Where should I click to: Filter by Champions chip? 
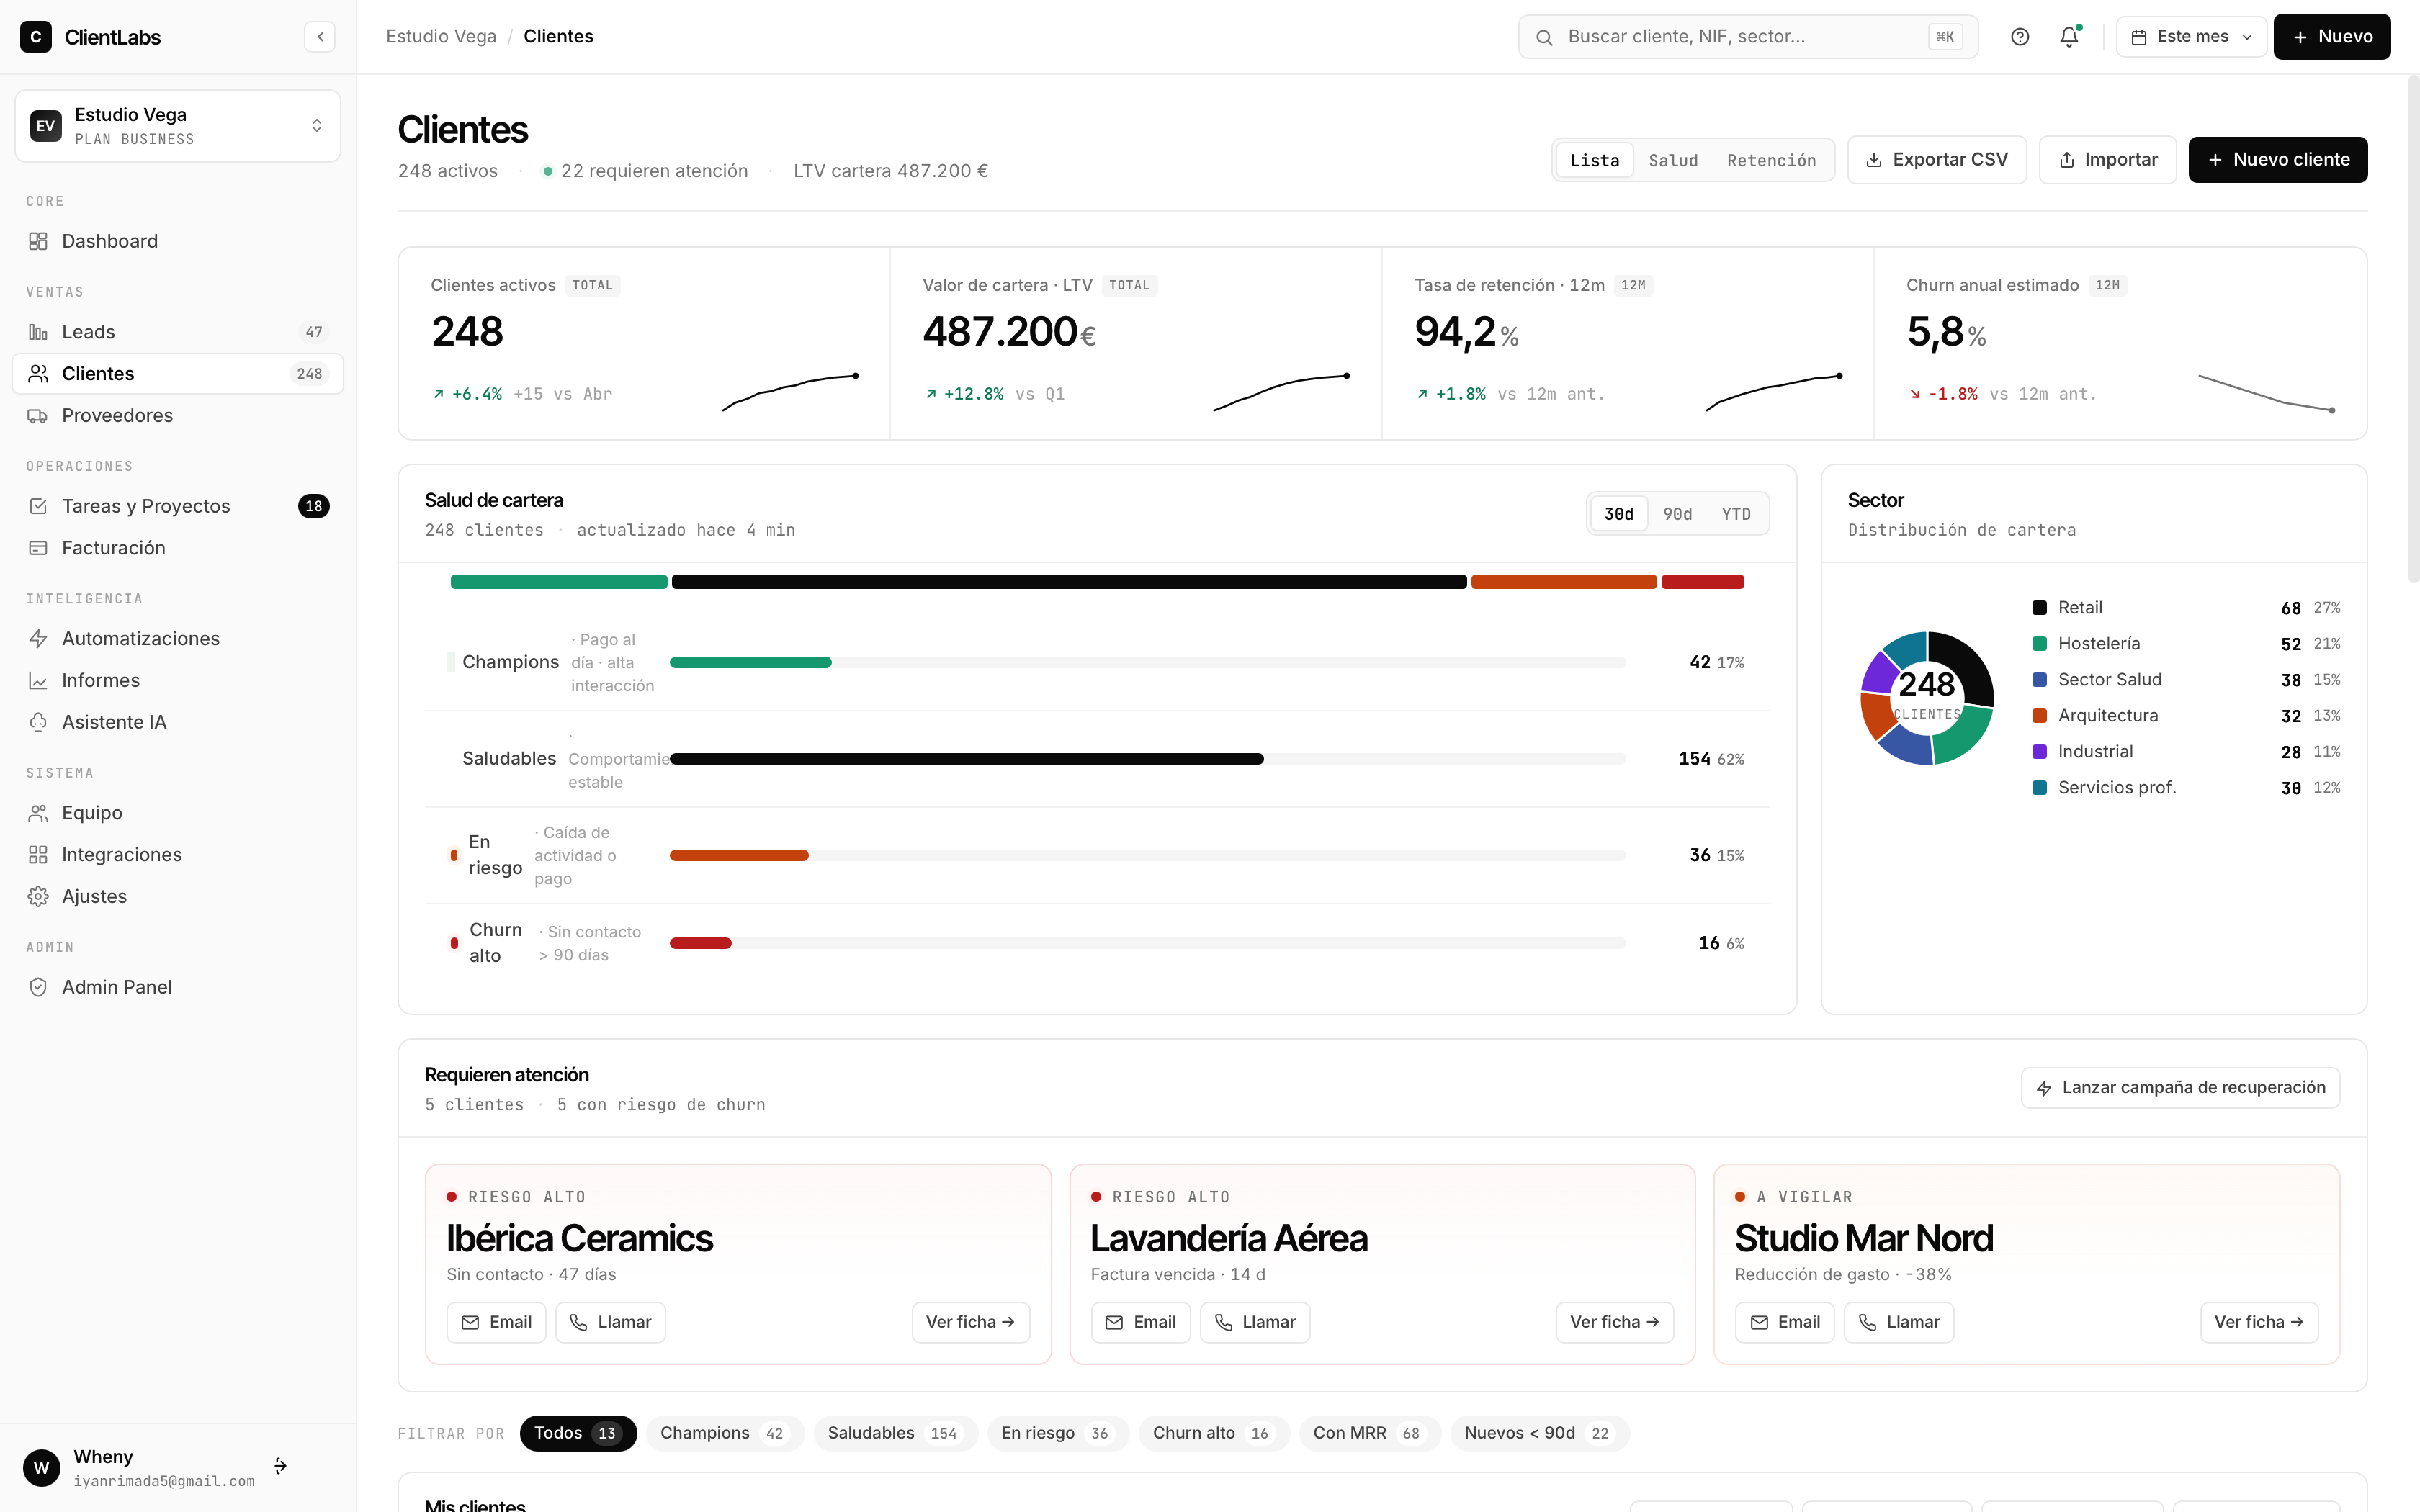[724, 1433]
